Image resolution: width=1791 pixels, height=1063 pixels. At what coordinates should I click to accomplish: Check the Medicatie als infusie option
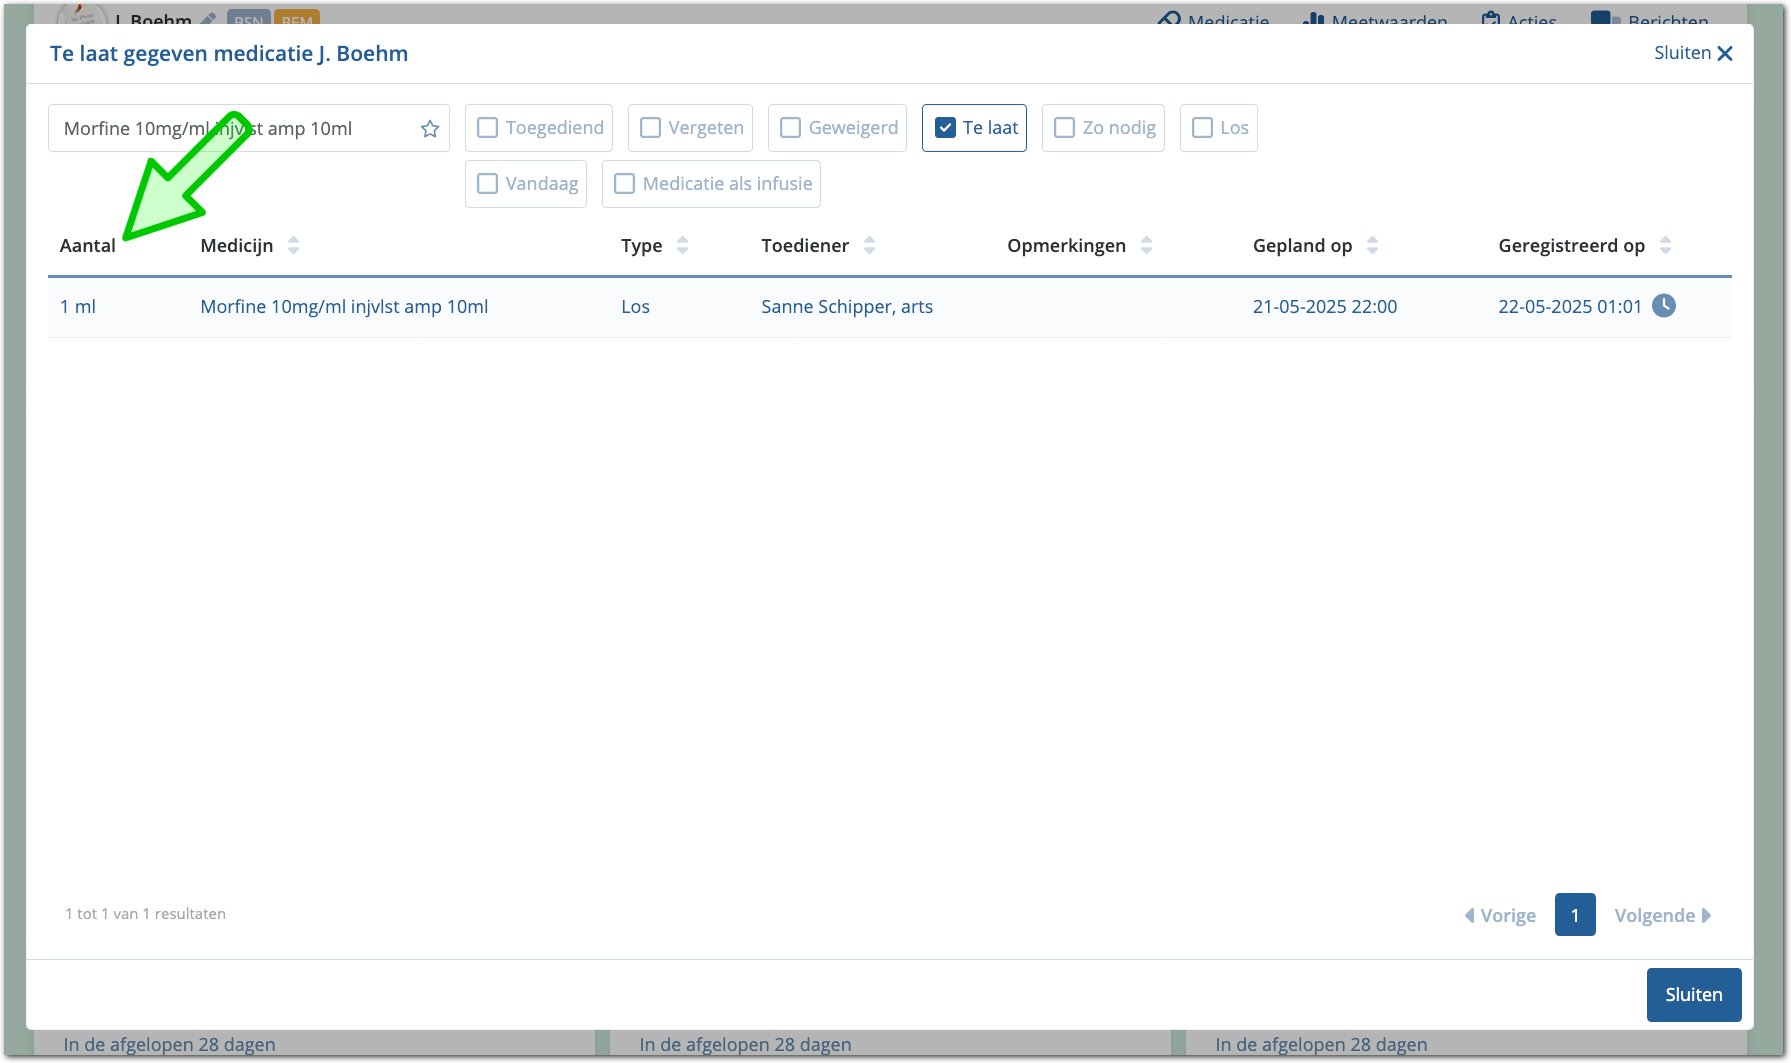click(x=625, y=184)
